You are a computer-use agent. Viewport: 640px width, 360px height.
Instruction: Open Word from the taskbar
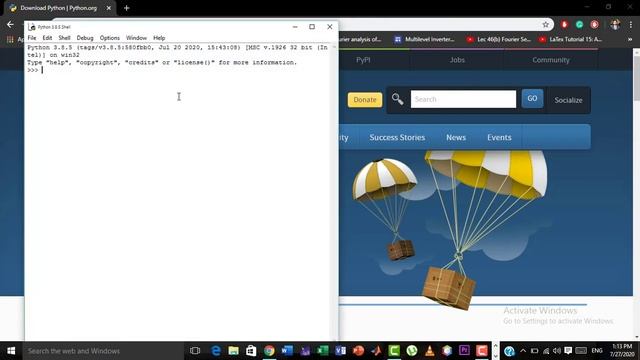tap(287, 351)
